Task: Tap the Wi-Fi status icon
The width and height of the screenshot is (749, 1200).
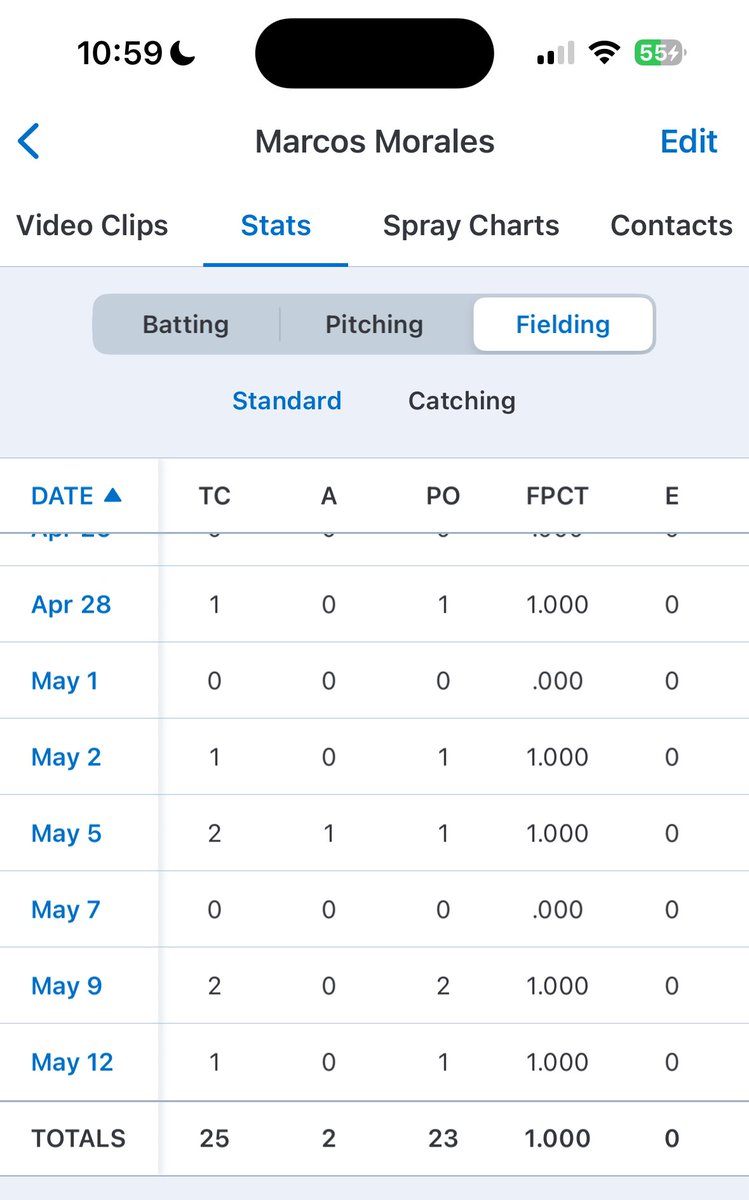Action: 604,52
